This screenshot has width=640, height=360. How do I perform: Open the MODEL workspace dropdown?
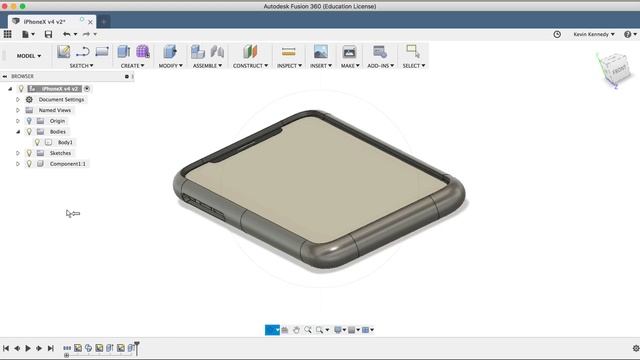click(29, 56)
